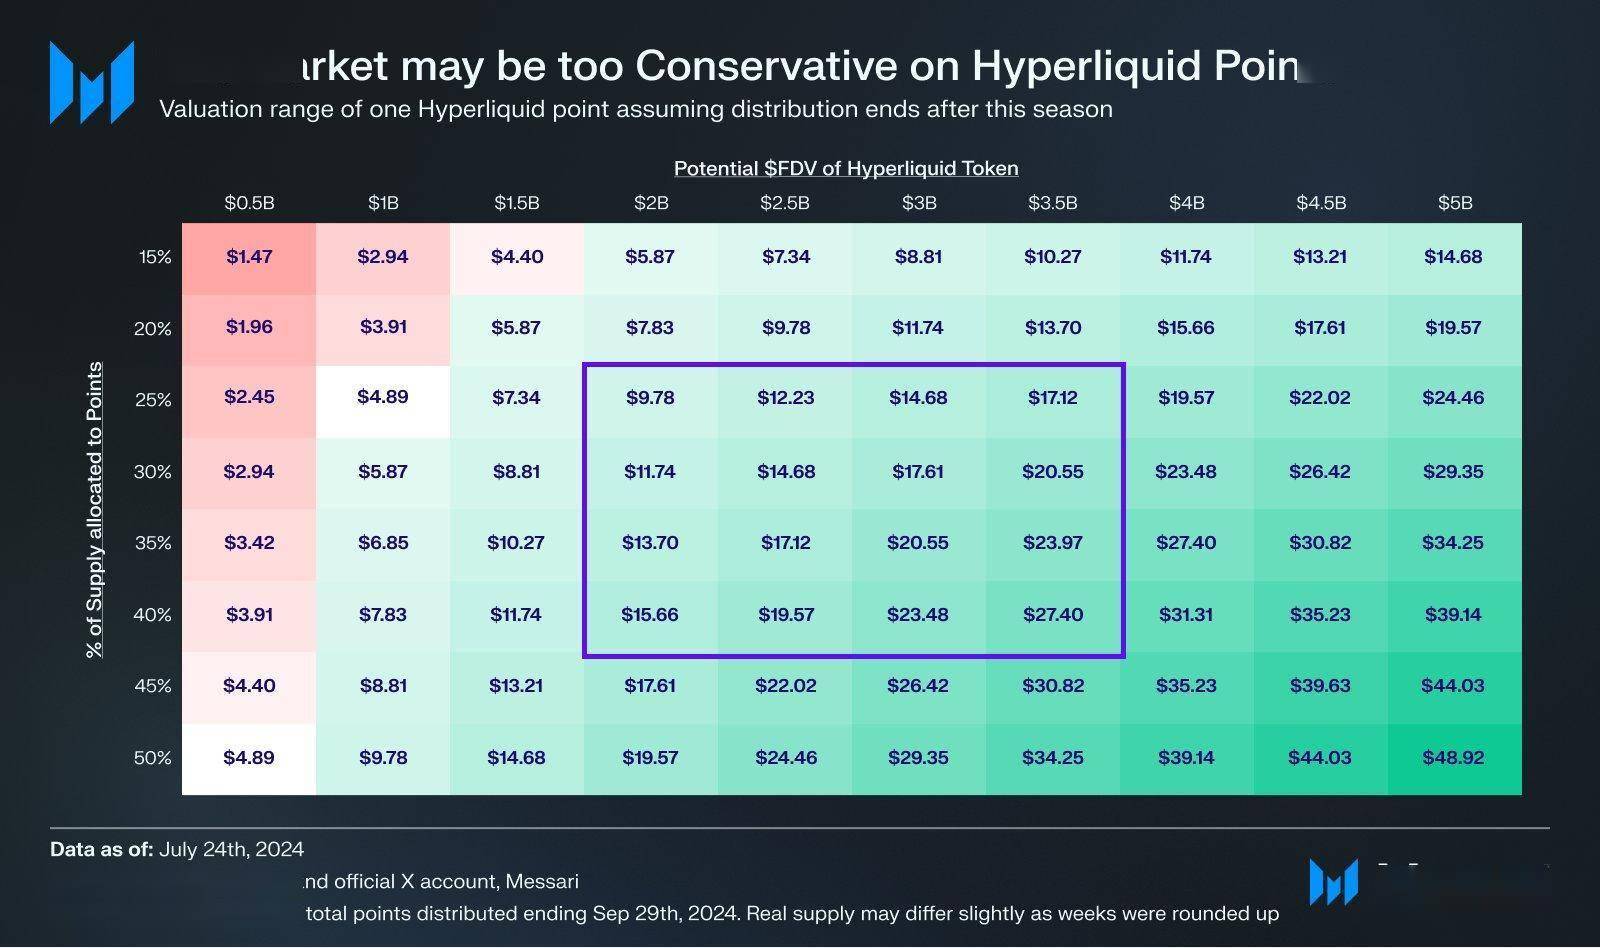
Task: Select the $5B column header
Action: click(1455, 203)
